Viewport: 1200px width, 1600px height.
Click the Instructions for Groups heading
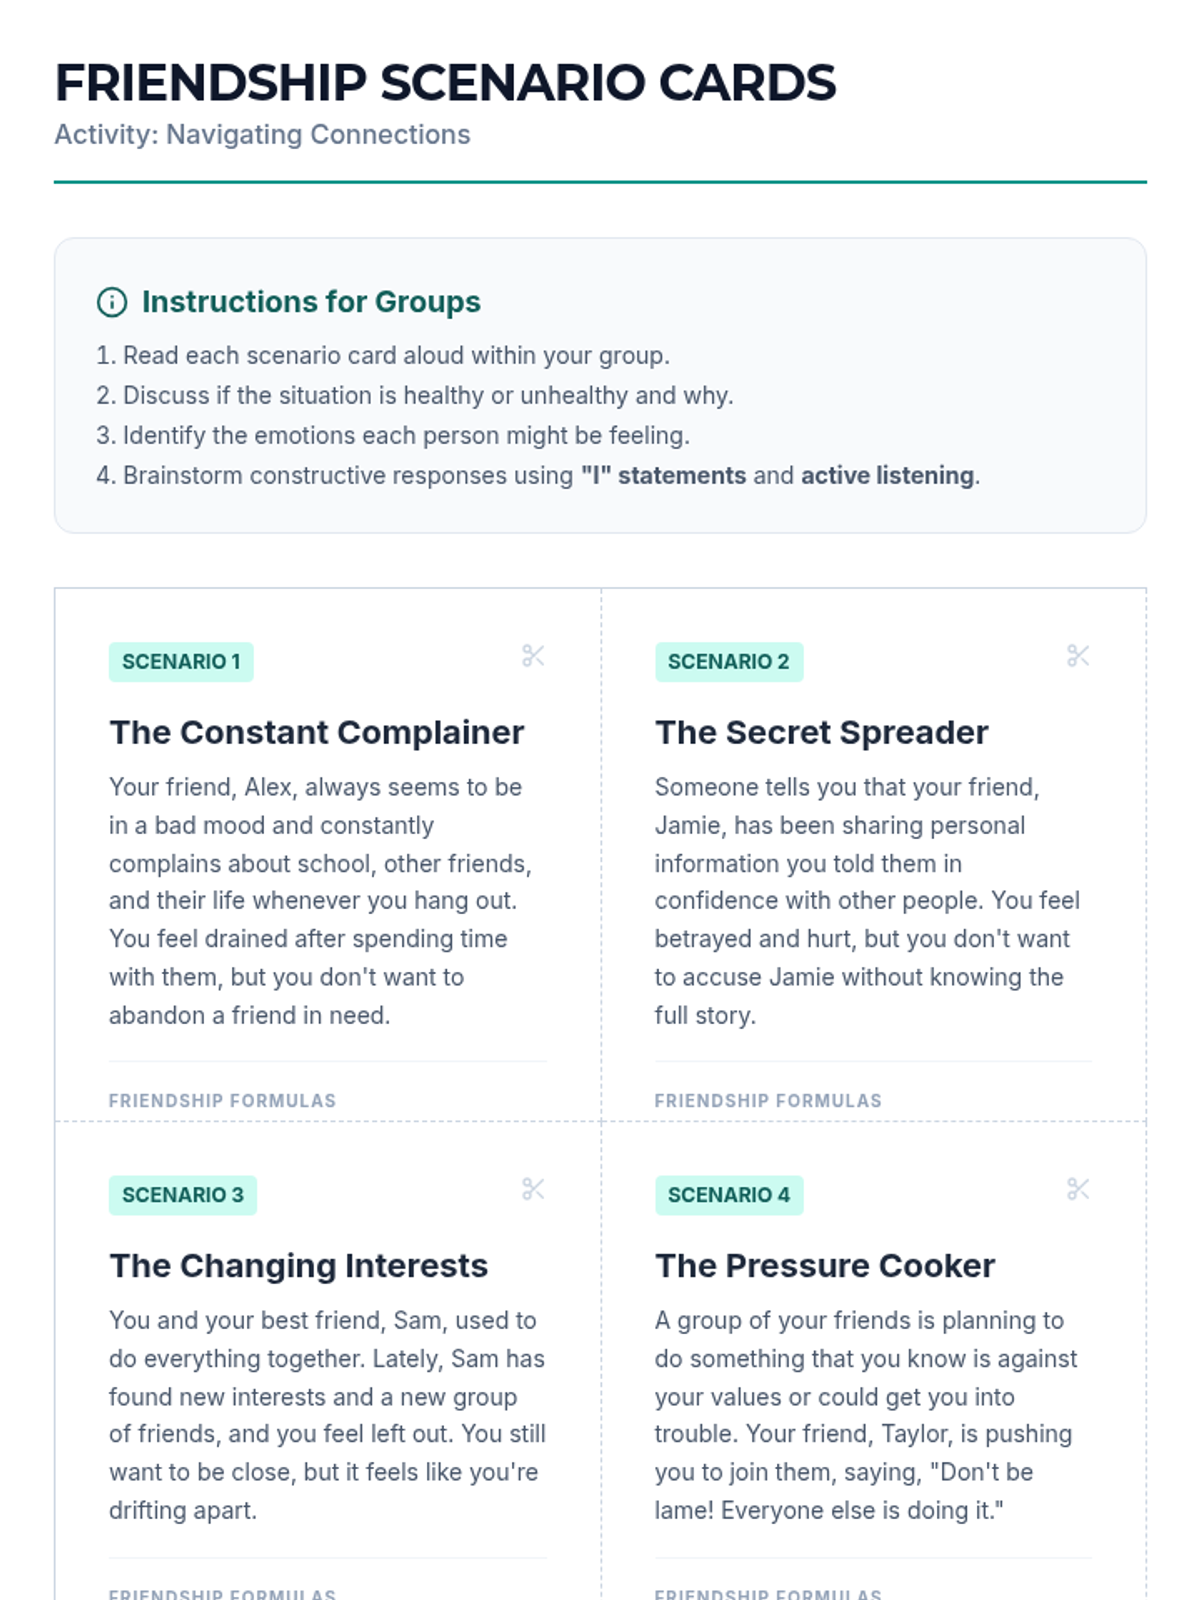coord(311,302)
